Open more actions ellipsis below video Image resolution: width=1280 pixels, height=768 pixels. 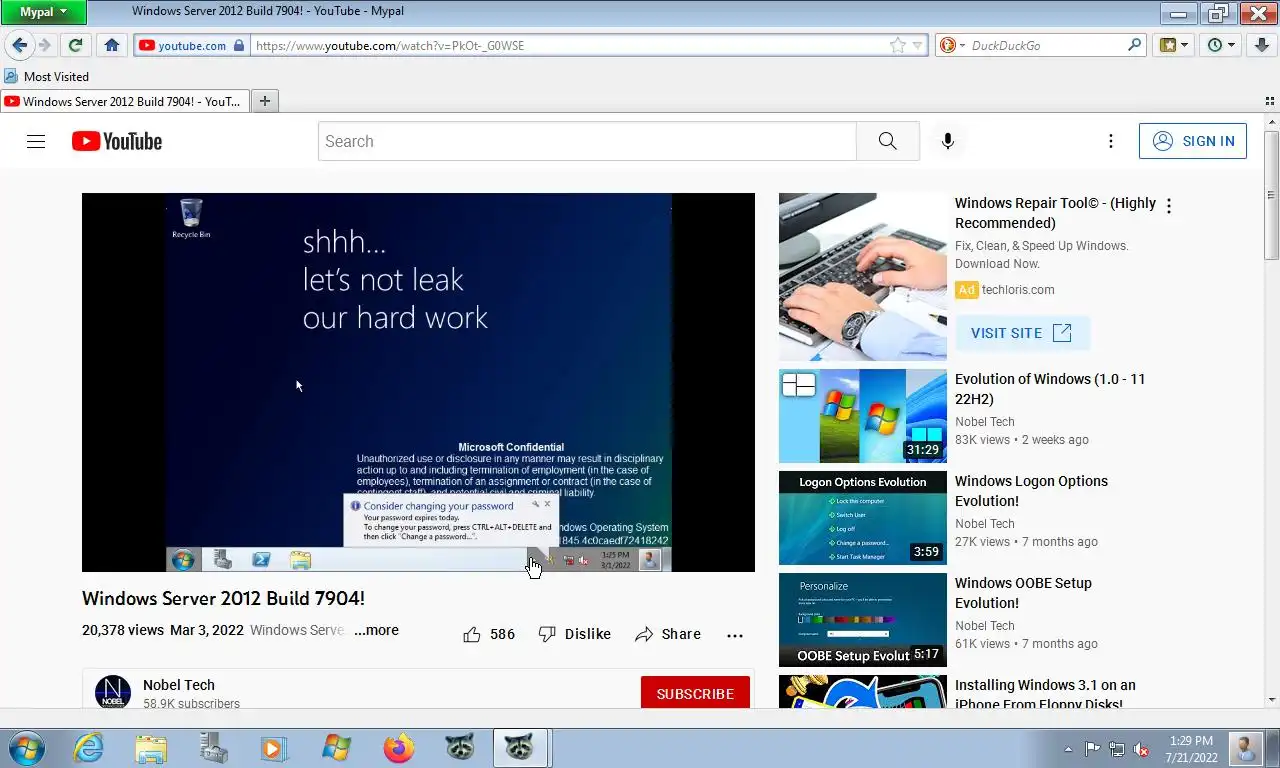tap(735, 635)
